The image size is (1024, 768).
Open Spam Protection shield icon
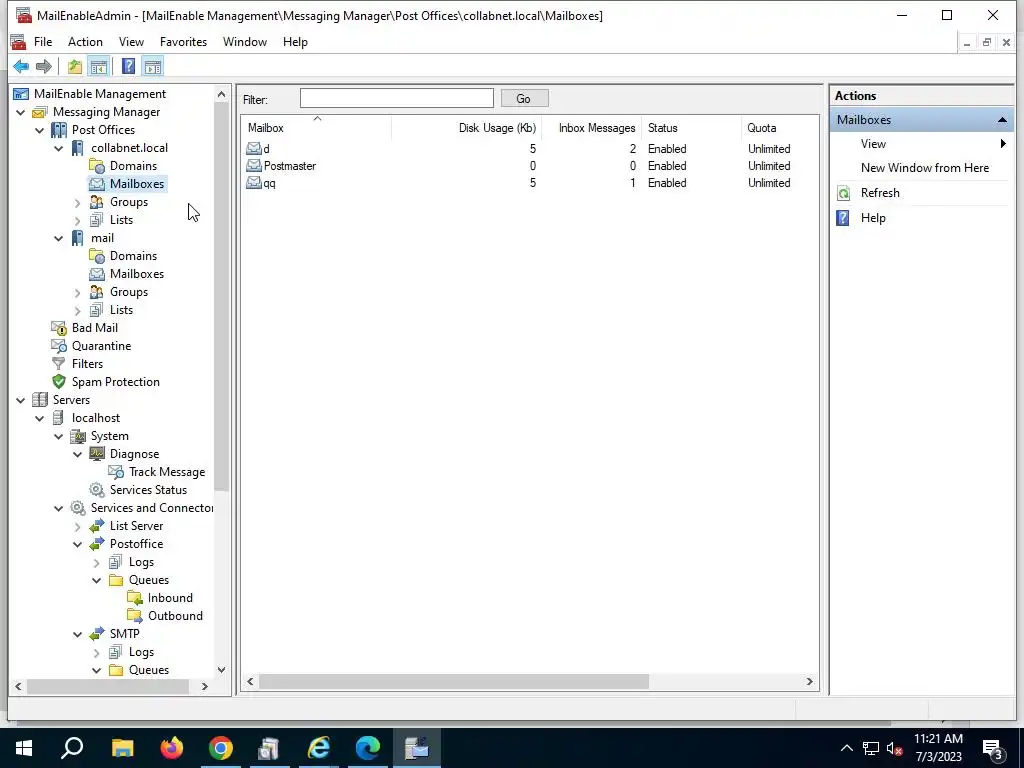tap(59, 382)
